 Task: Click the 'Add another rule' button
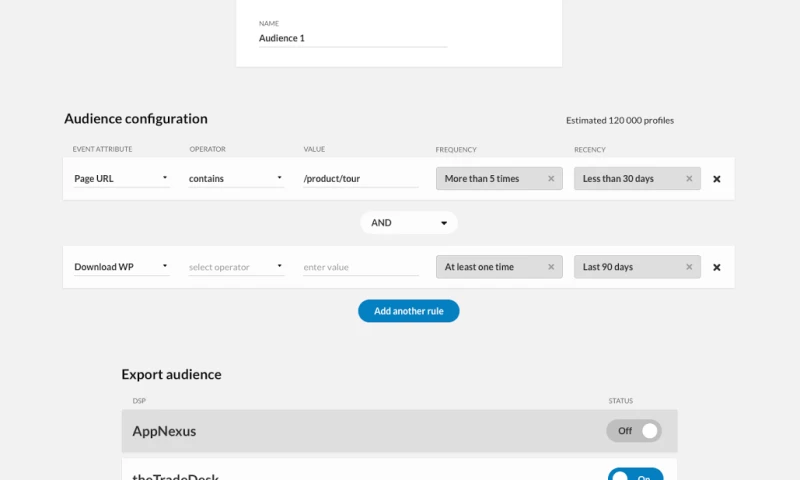click(408, 311)
